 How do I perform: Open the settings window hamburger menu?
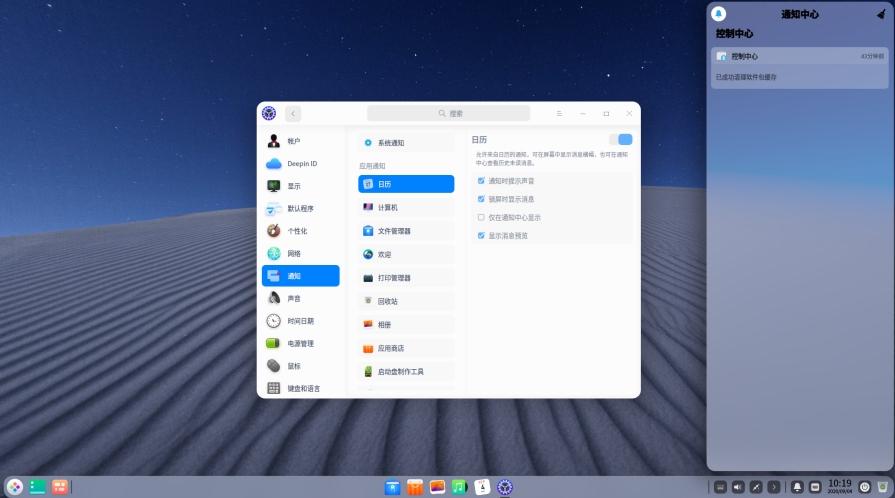(559, 114)
